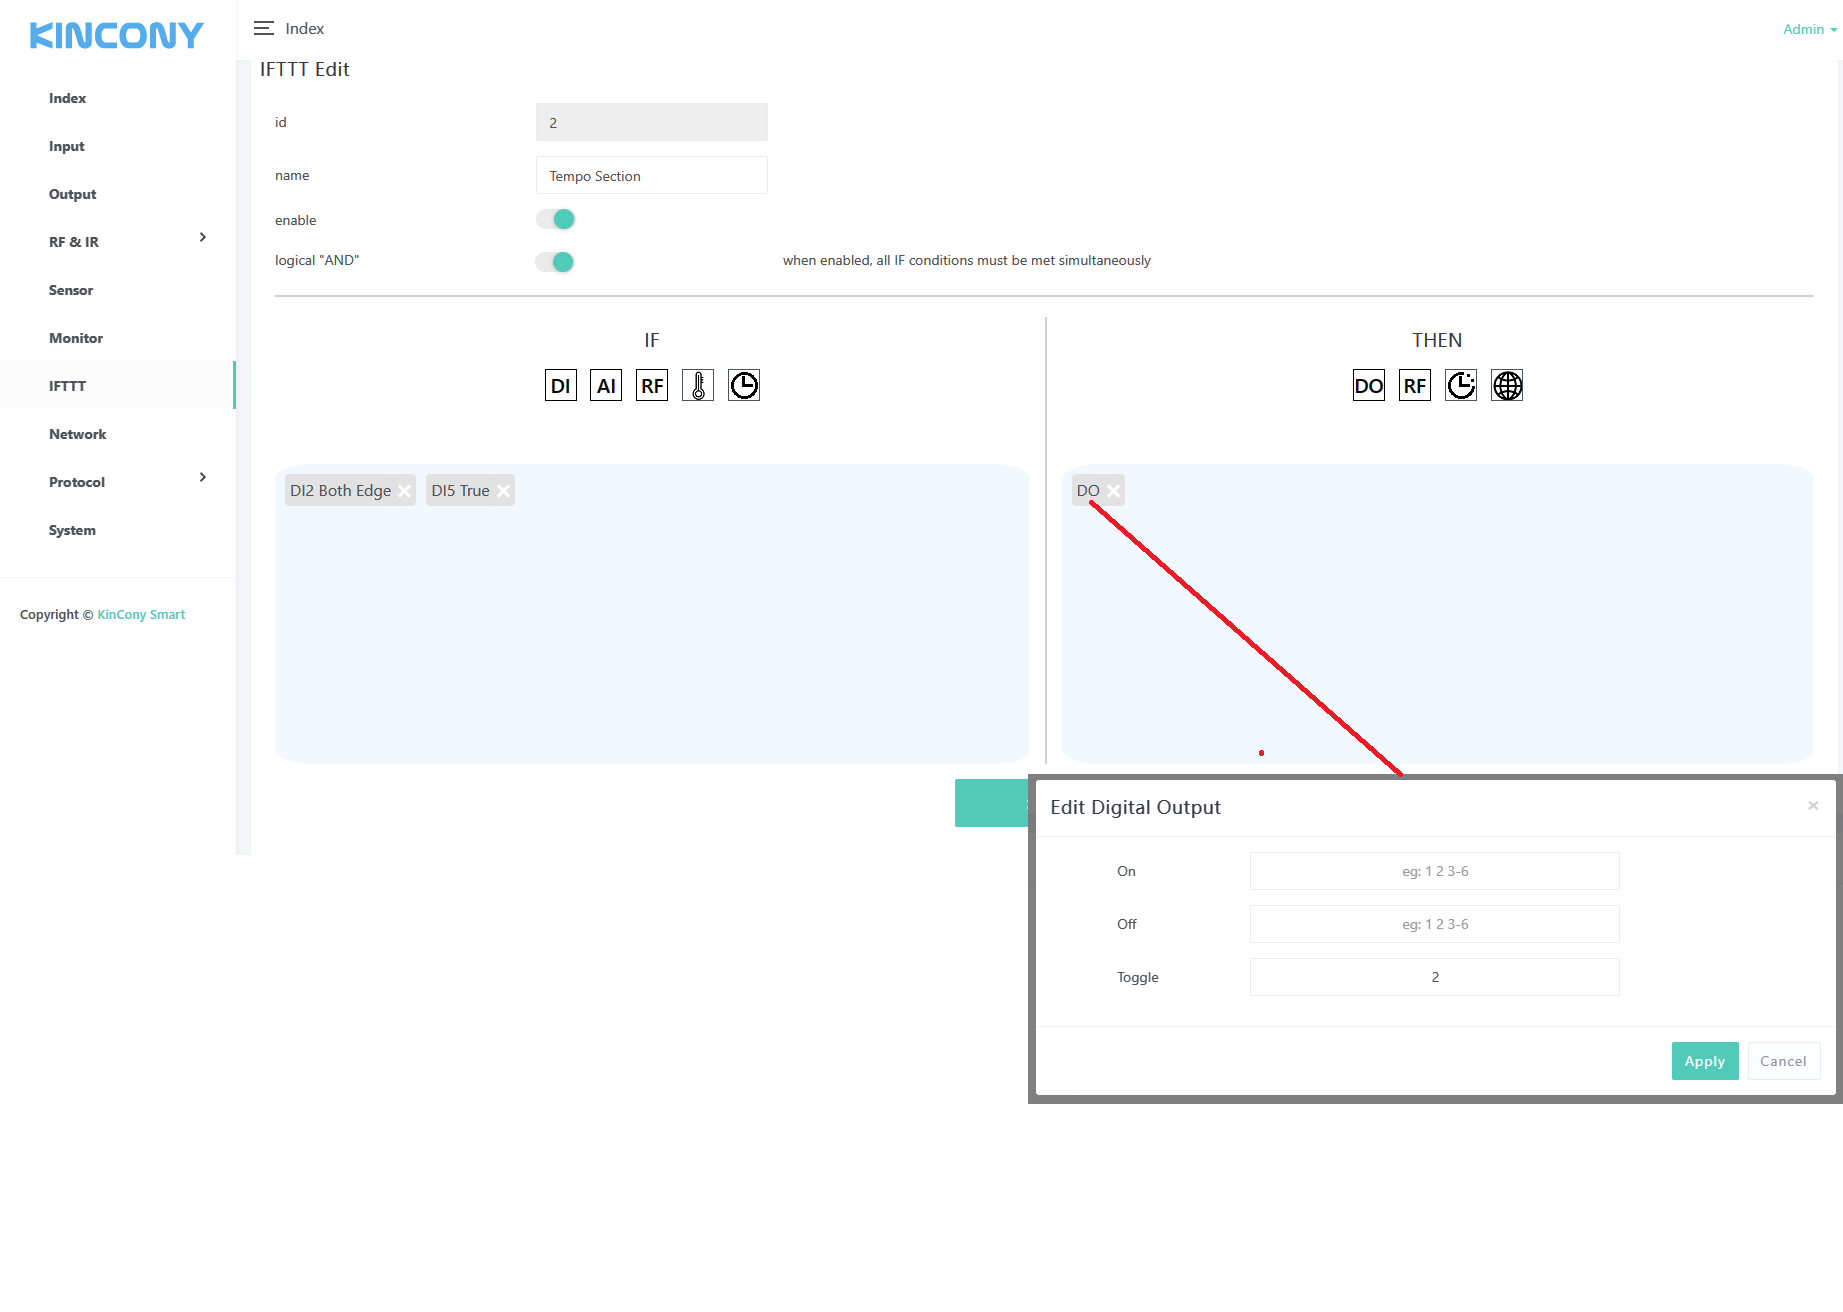This screenshot has width=1843, height=1312.
Task: Toggle the enable switch off
Action: coord(556,219)
